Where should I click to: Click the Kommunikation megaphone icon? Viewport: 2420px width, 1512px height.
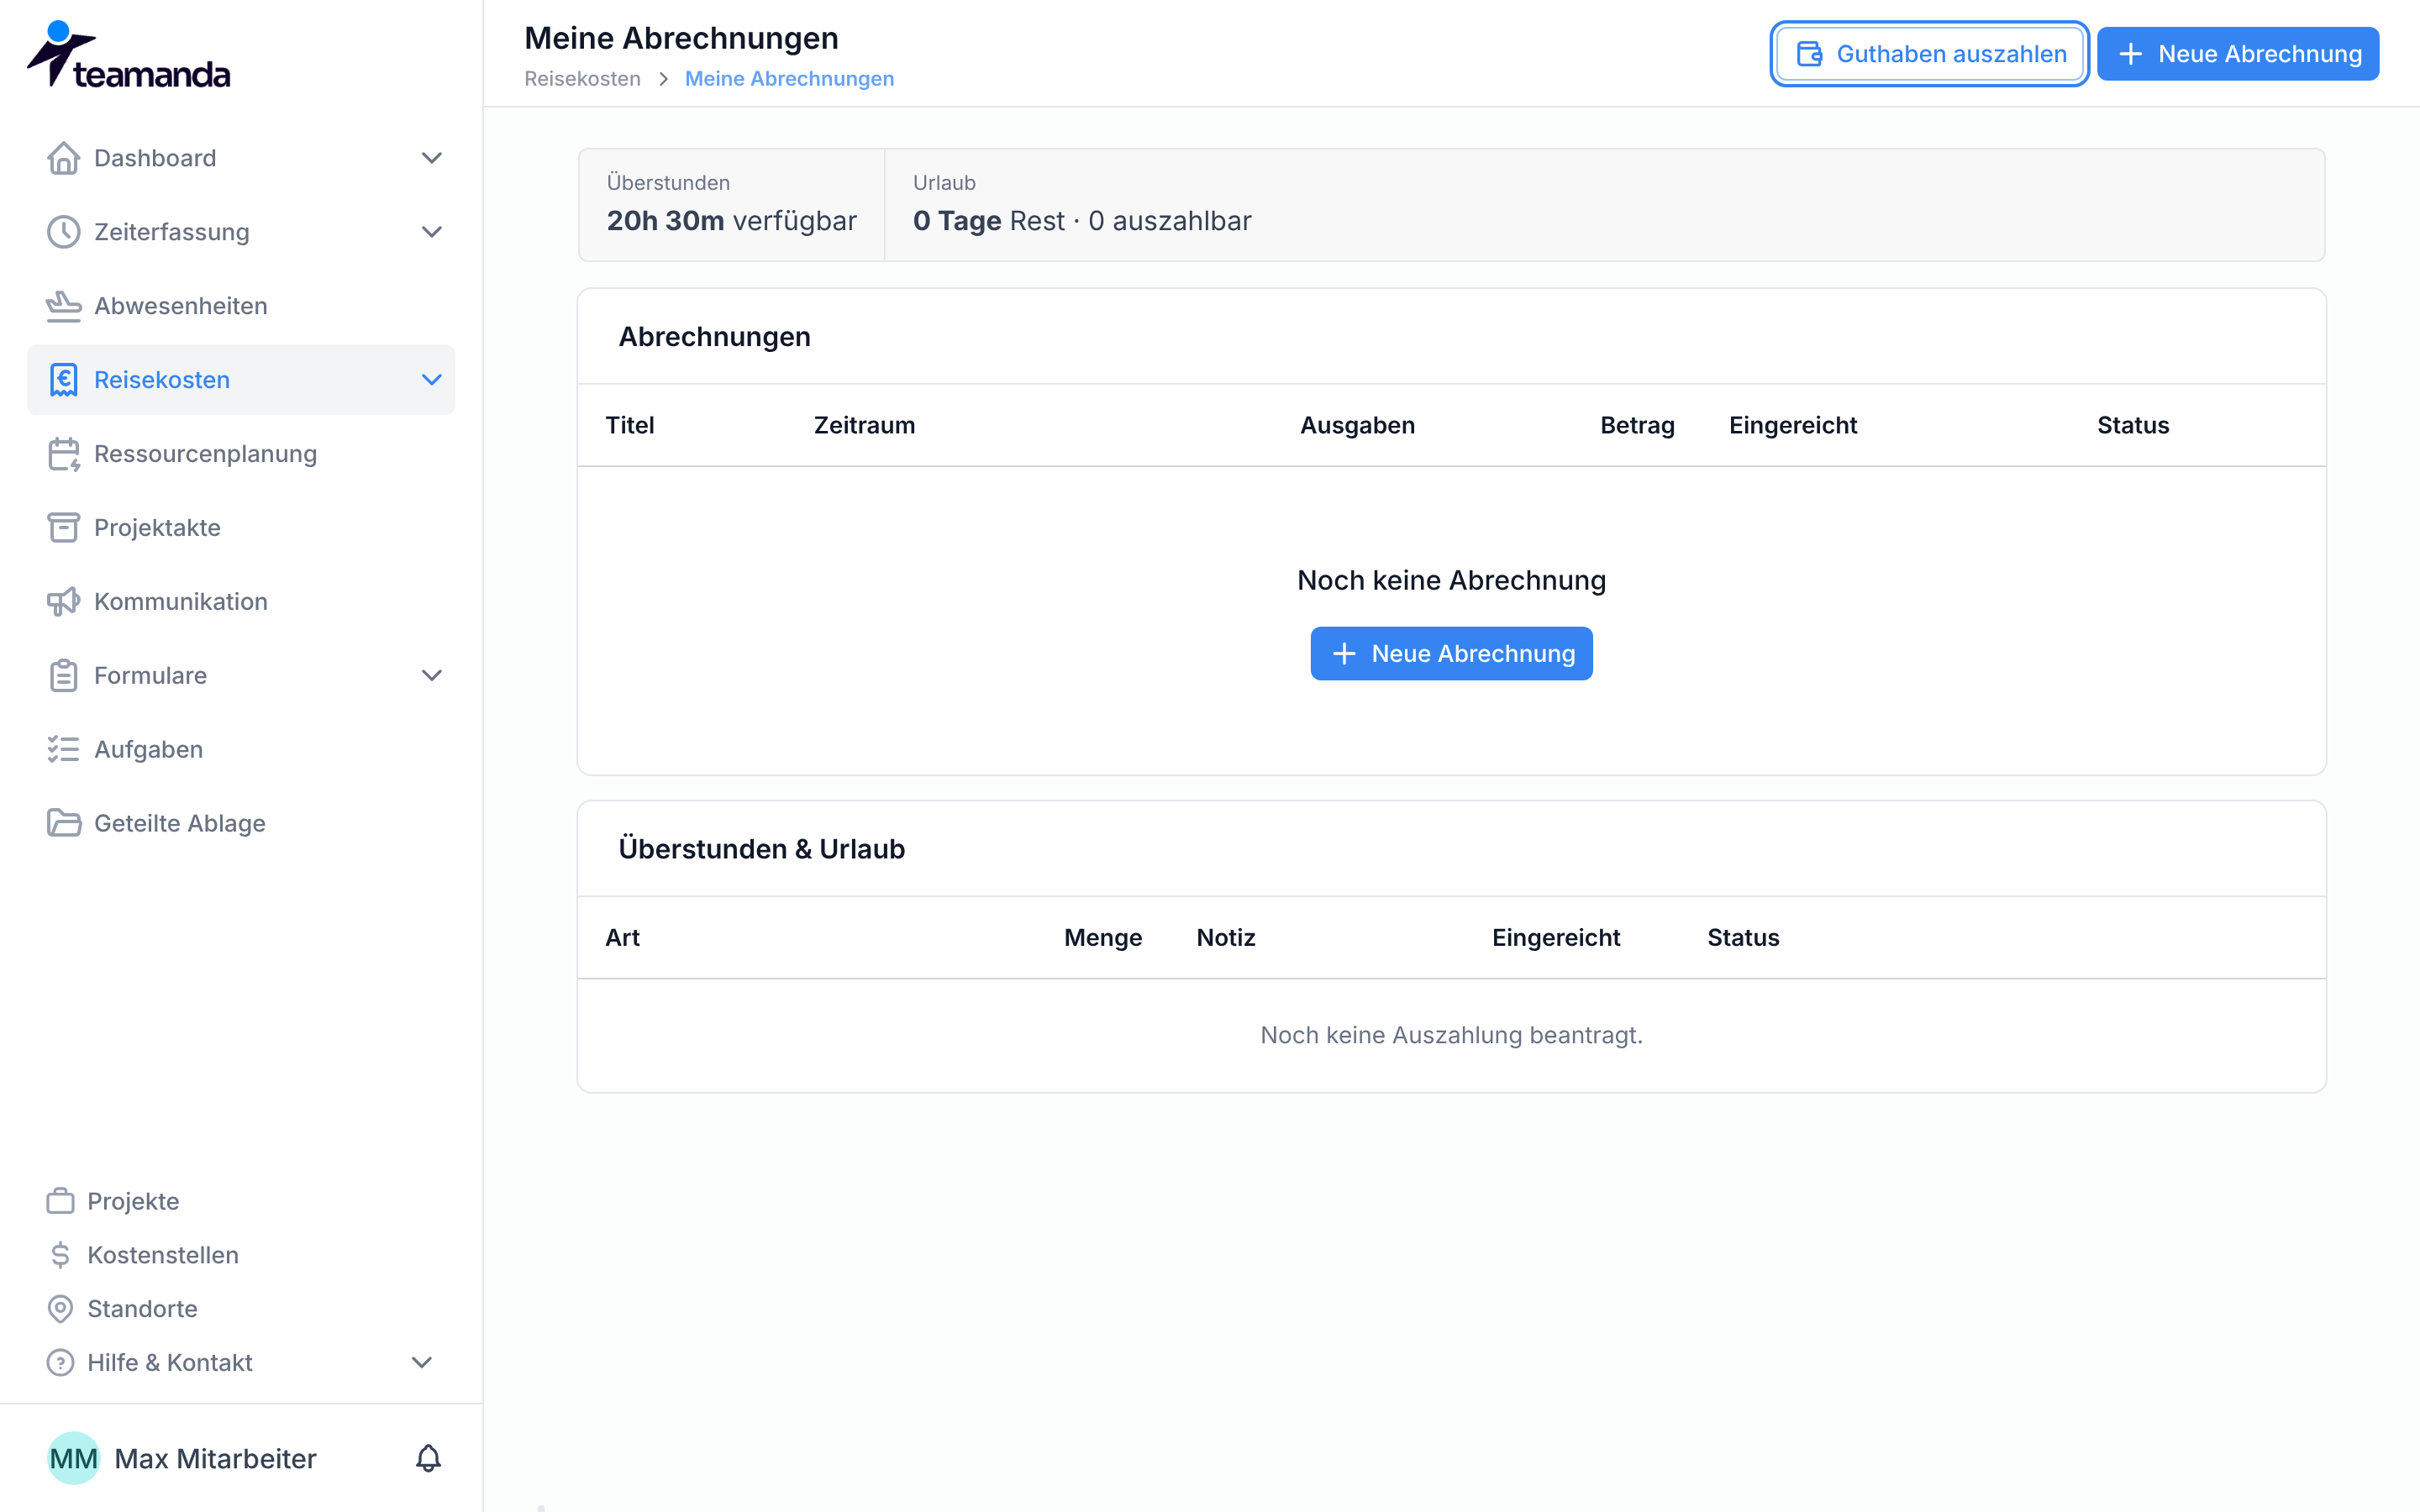pos(63,602)
